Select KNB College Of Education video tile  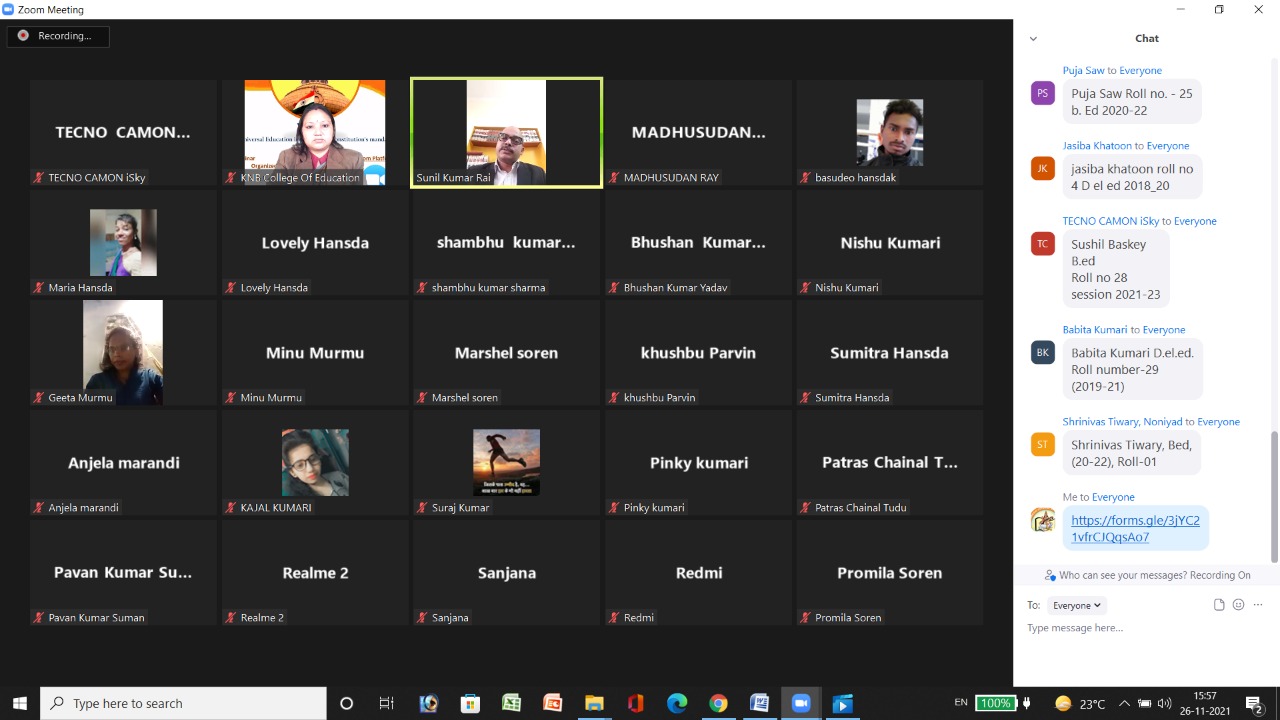click(x=315, y=132)
